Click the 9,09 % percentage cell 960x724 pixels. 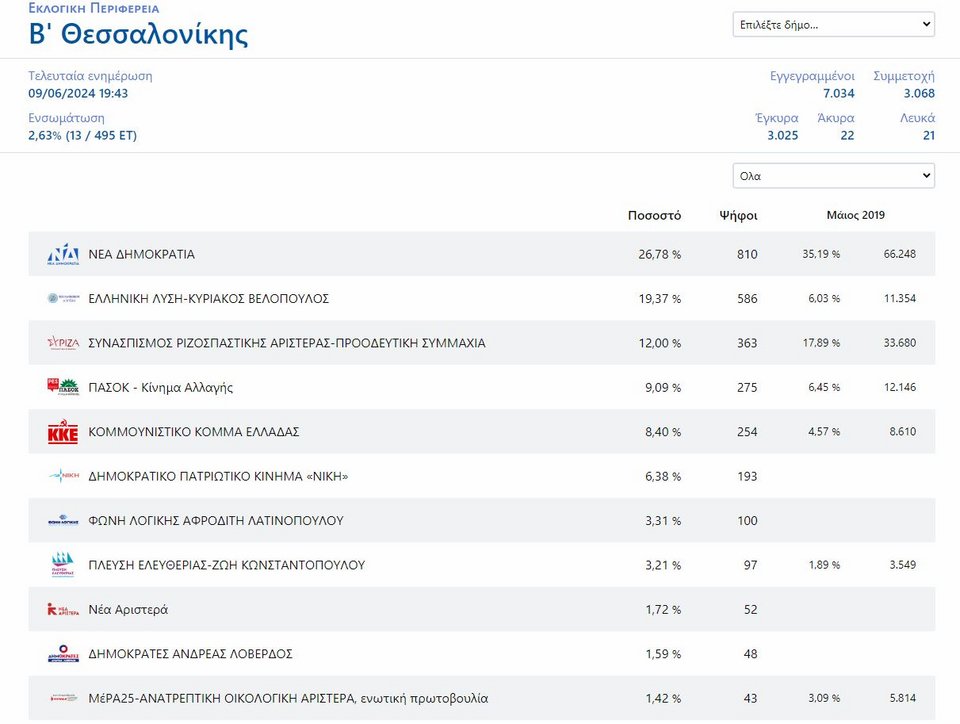[x=662, y=387]
